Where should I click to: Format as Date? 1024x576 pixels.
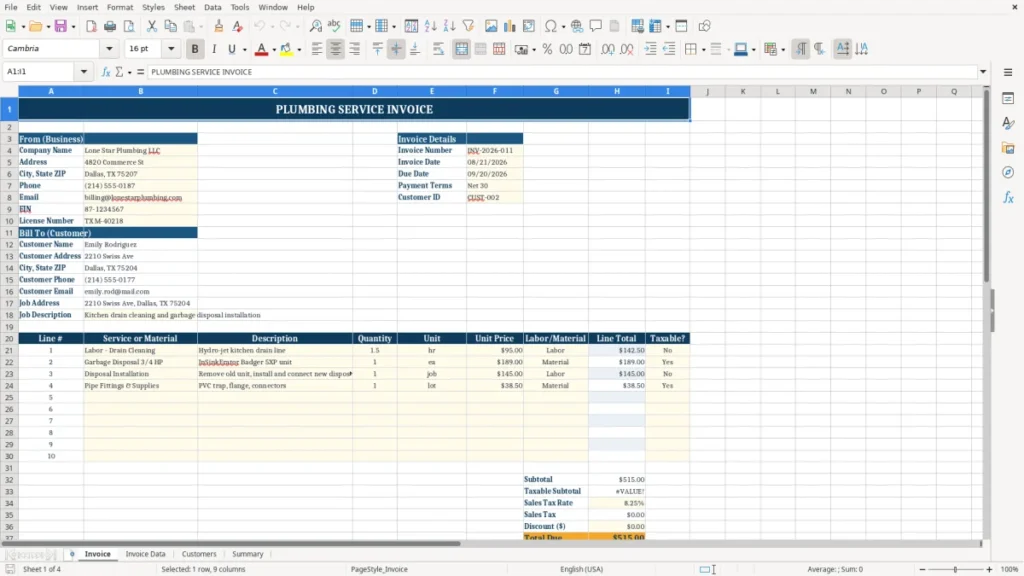[585, 49]
